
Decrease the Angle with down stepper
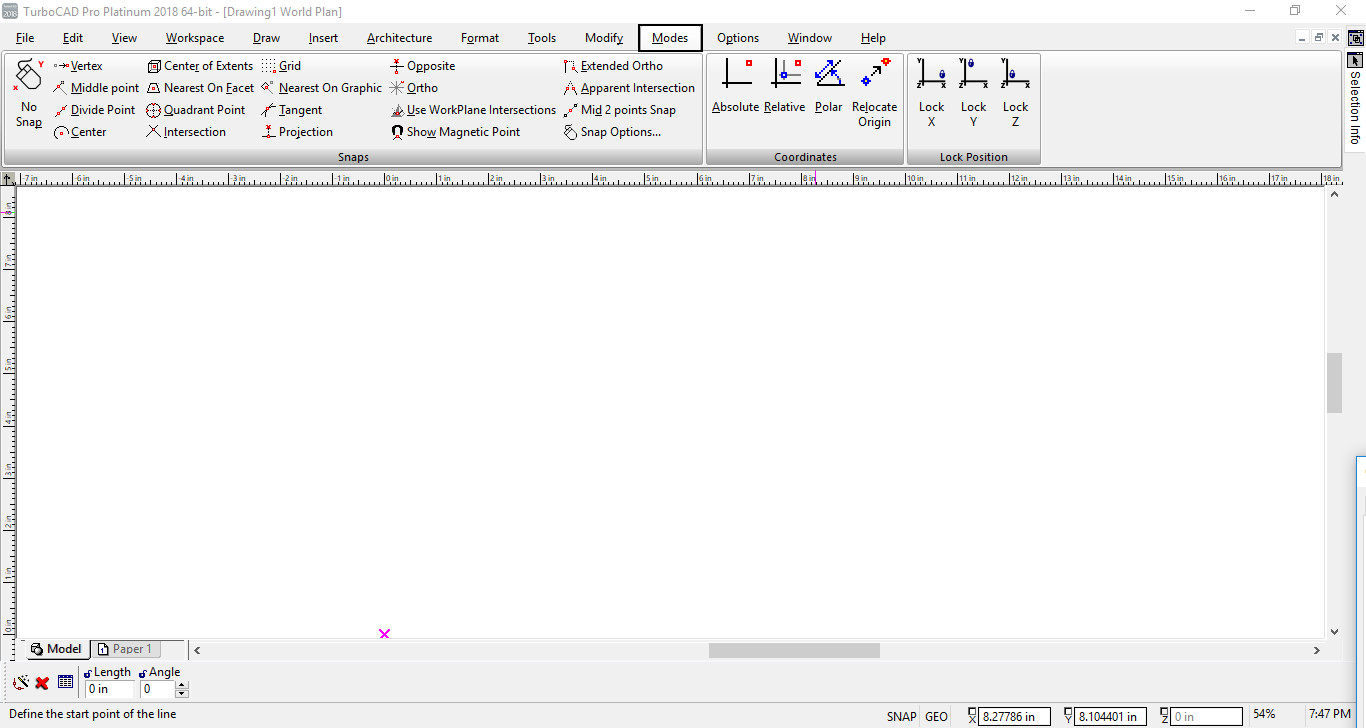point(182,693)
